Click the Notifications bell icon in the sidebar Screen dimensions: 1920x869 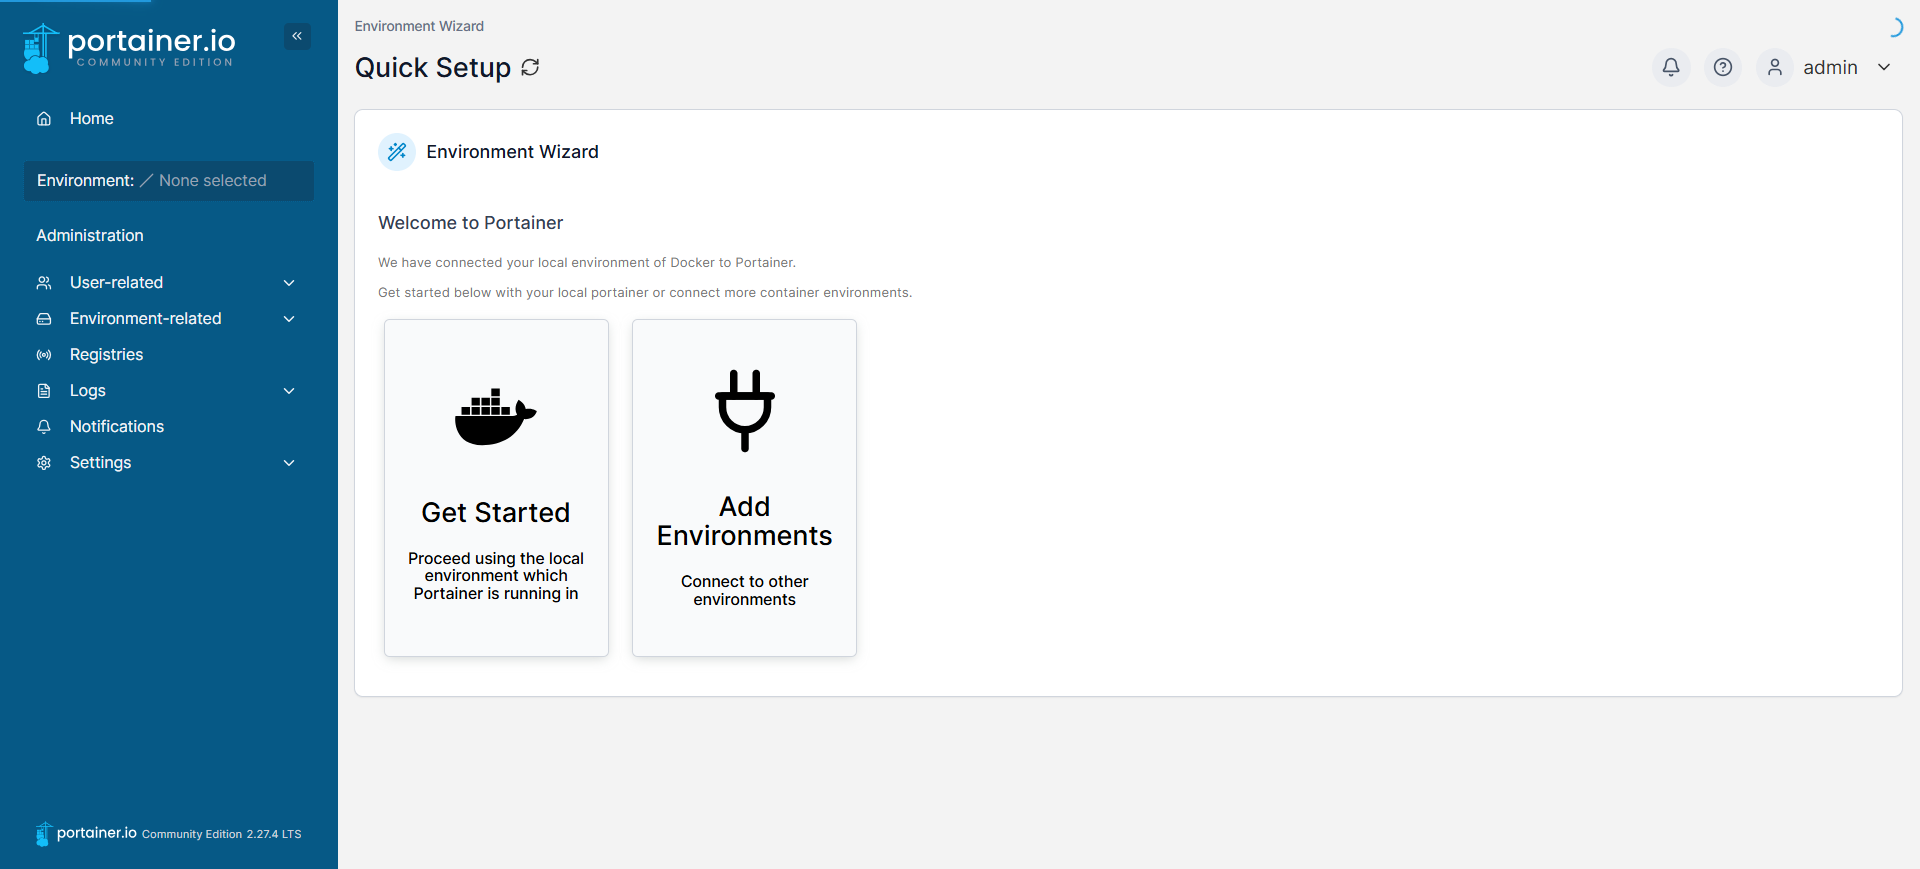[x=44, y=427]
